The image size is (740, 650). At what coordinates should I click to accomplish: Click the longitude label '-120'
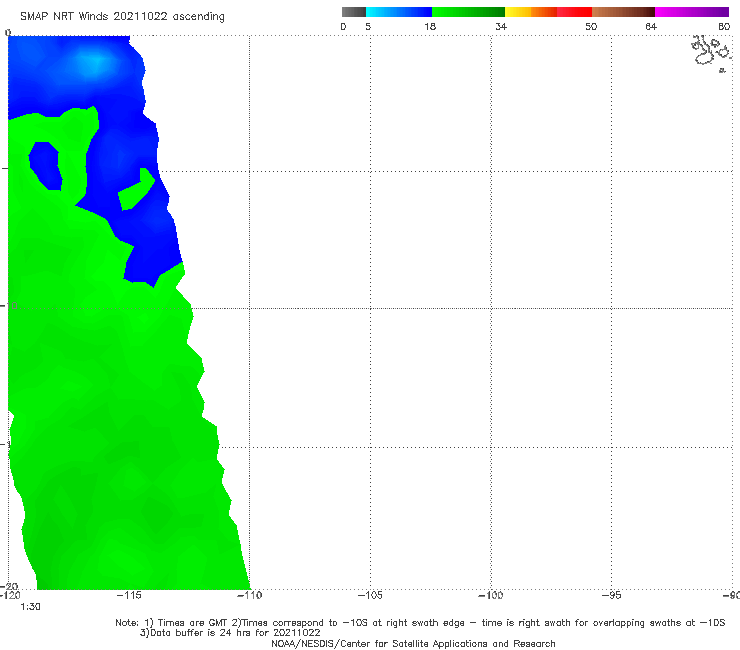10,595
